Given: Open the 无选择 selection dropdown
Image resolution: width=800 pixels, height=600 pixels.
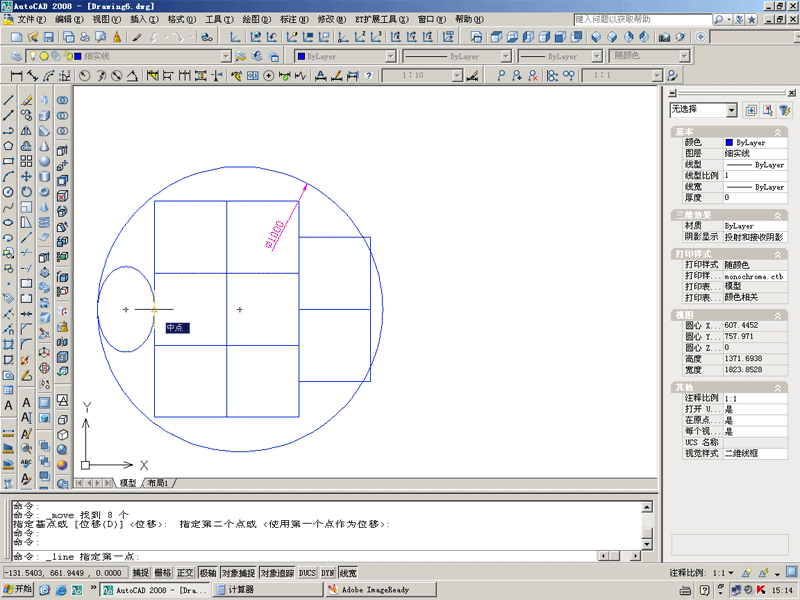Looking at the screenshot, I should 732,110.
